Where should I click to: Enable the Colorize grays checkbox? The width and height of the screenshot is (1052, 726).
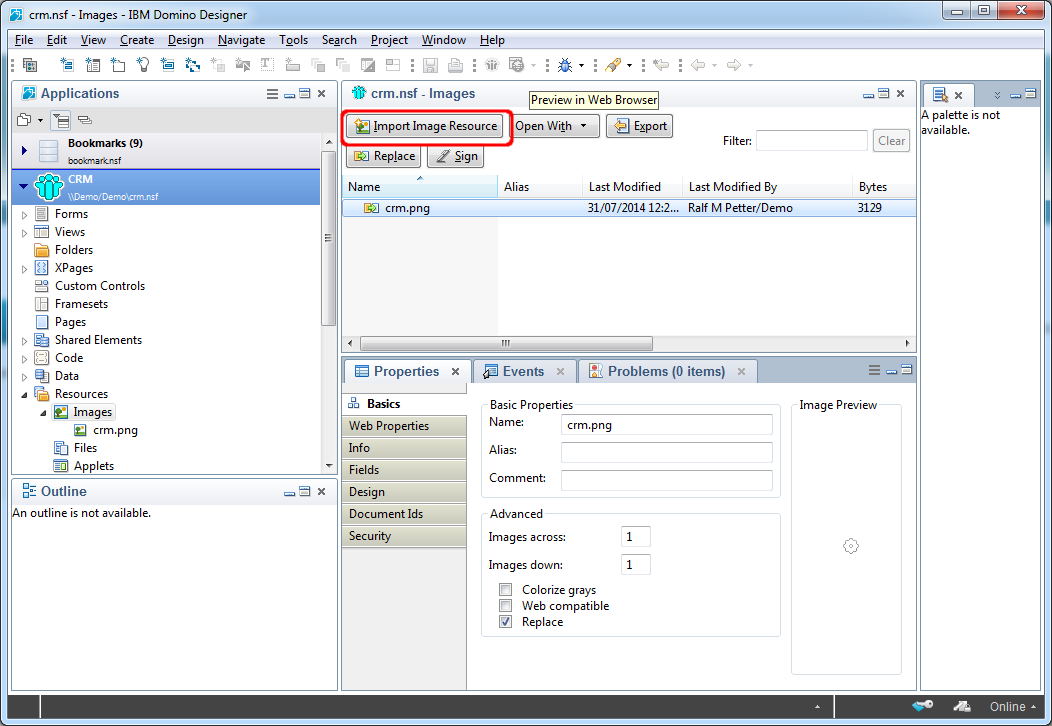point(506,590)
